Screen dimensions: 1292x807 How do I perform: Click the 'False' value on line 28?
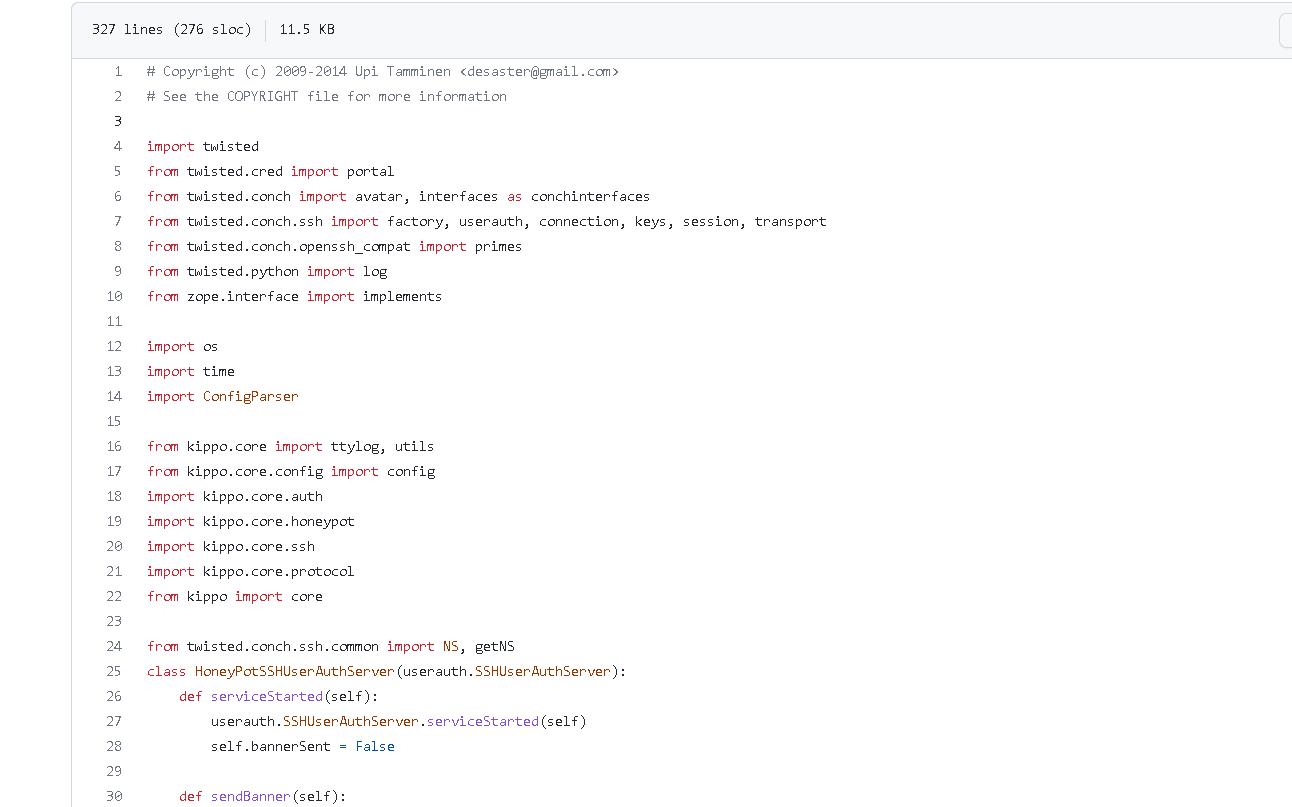(x=375, y=746)
